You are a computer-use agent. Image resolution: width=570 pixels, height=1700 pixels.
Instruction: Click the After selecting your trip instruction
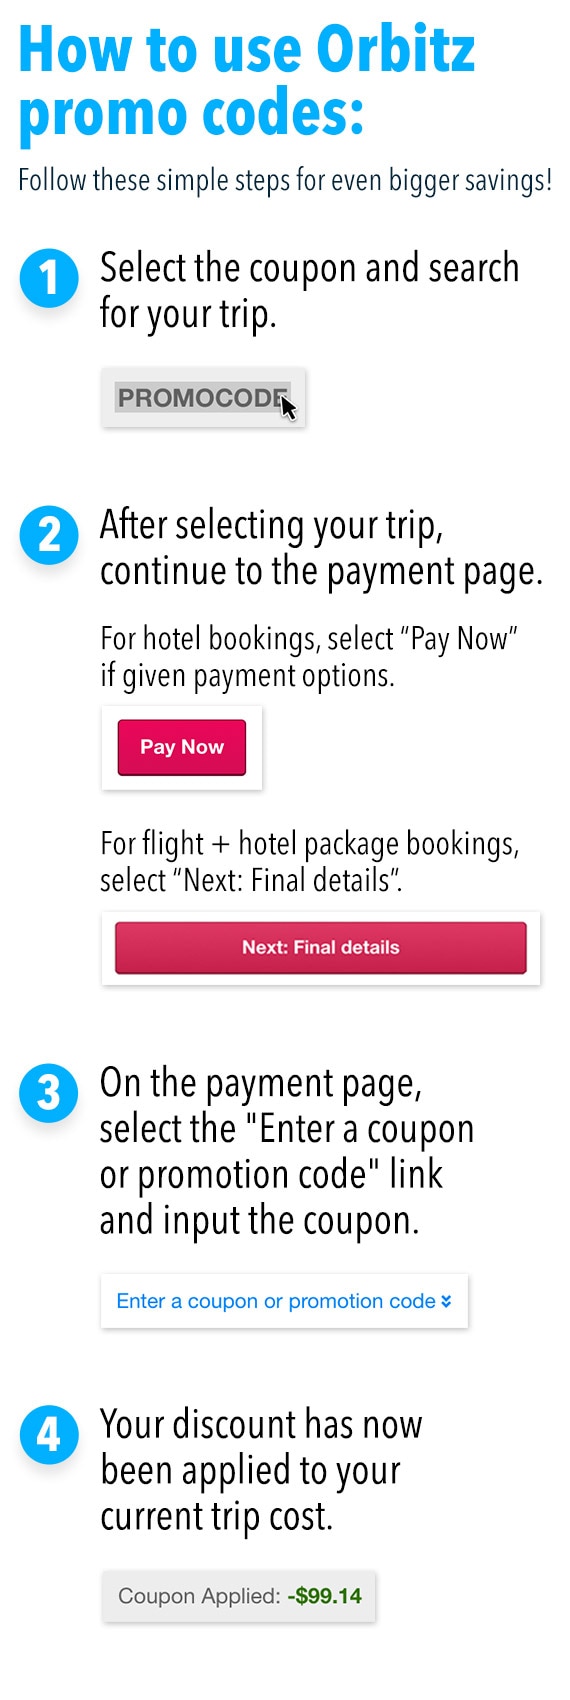click(x=321, y=548)
